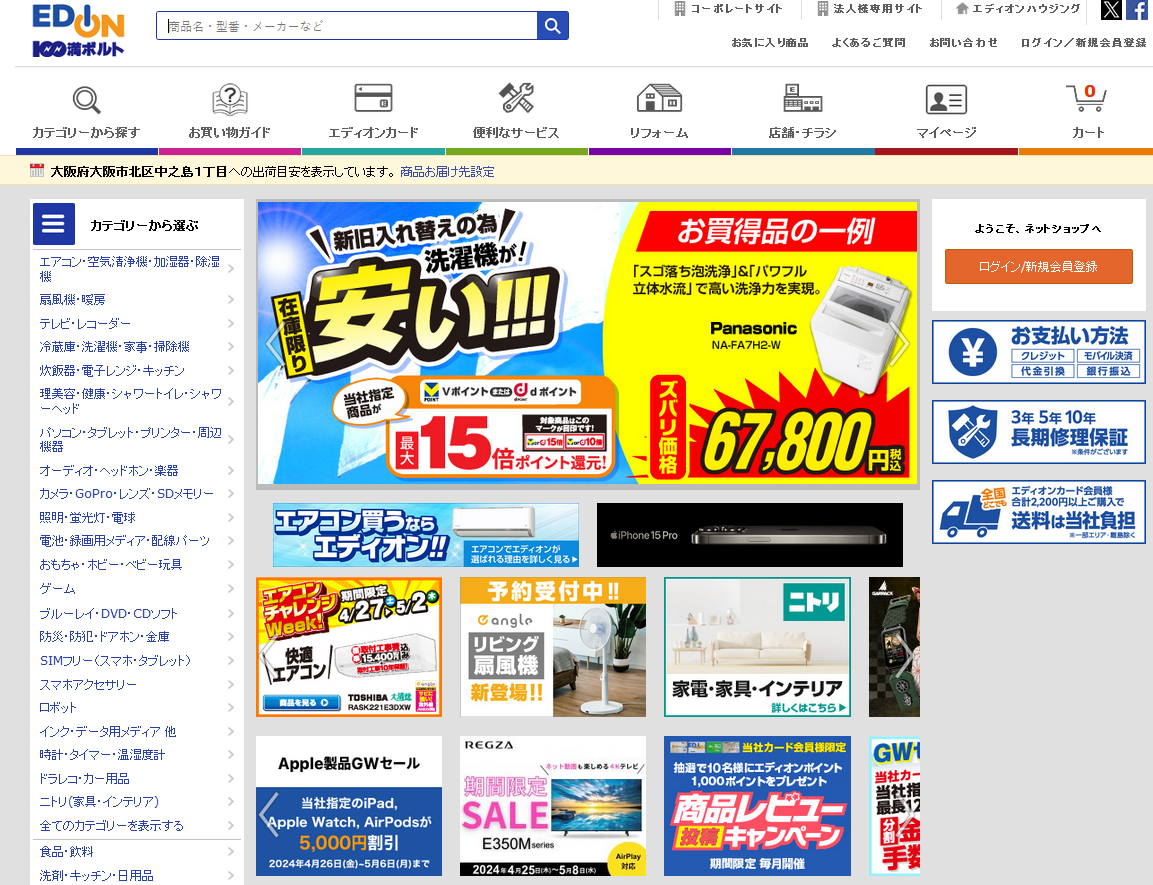Click the lower promo row left arrow

268,814
